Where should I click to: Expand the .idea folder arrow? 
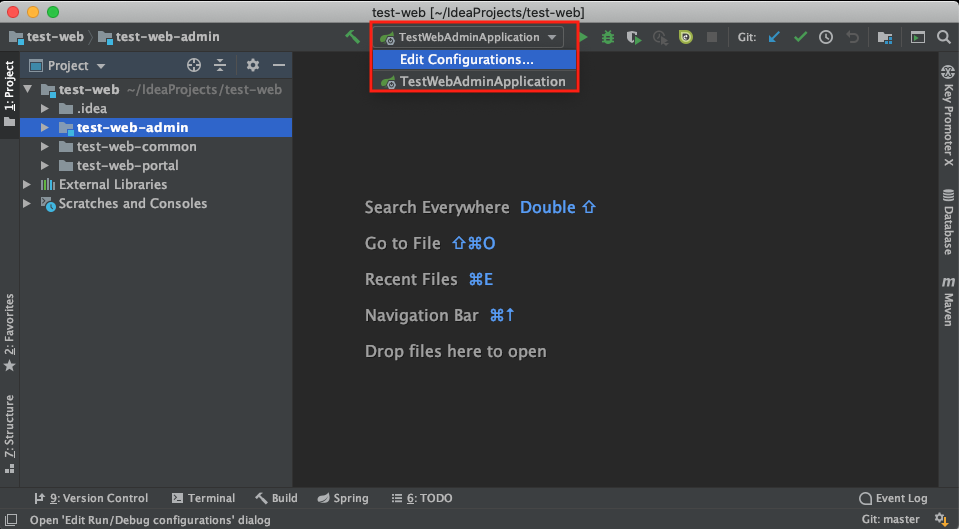[x=45, y=108]
